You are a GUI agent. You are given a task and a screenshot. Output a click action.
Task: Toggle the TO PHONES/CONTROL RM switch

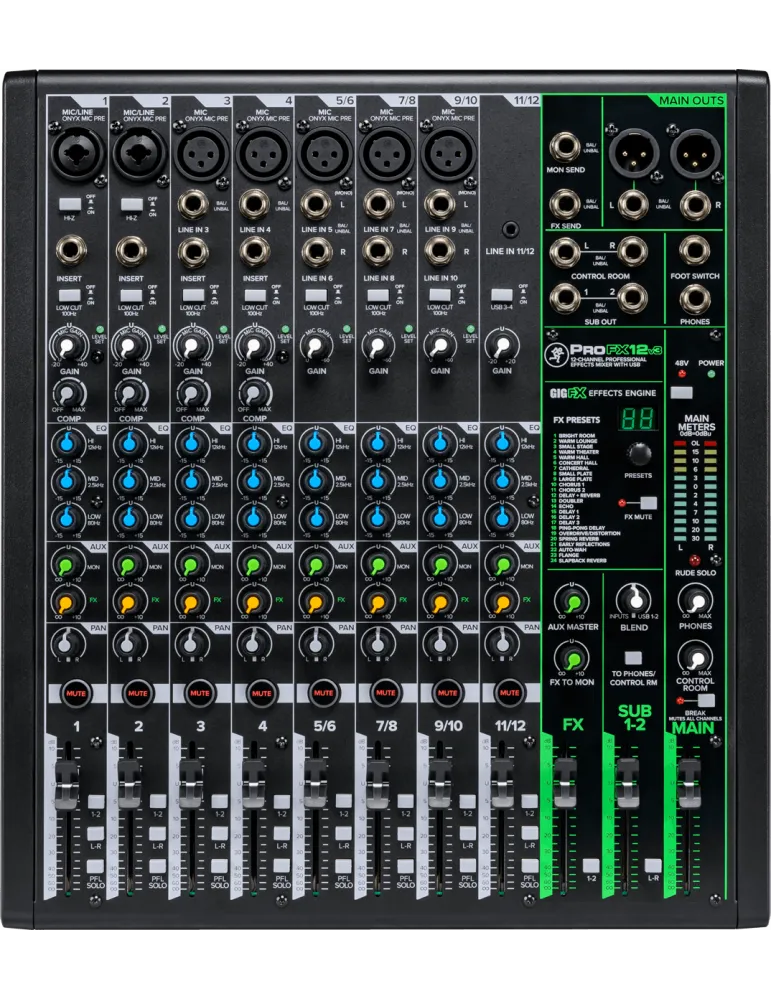click(633, 658)
